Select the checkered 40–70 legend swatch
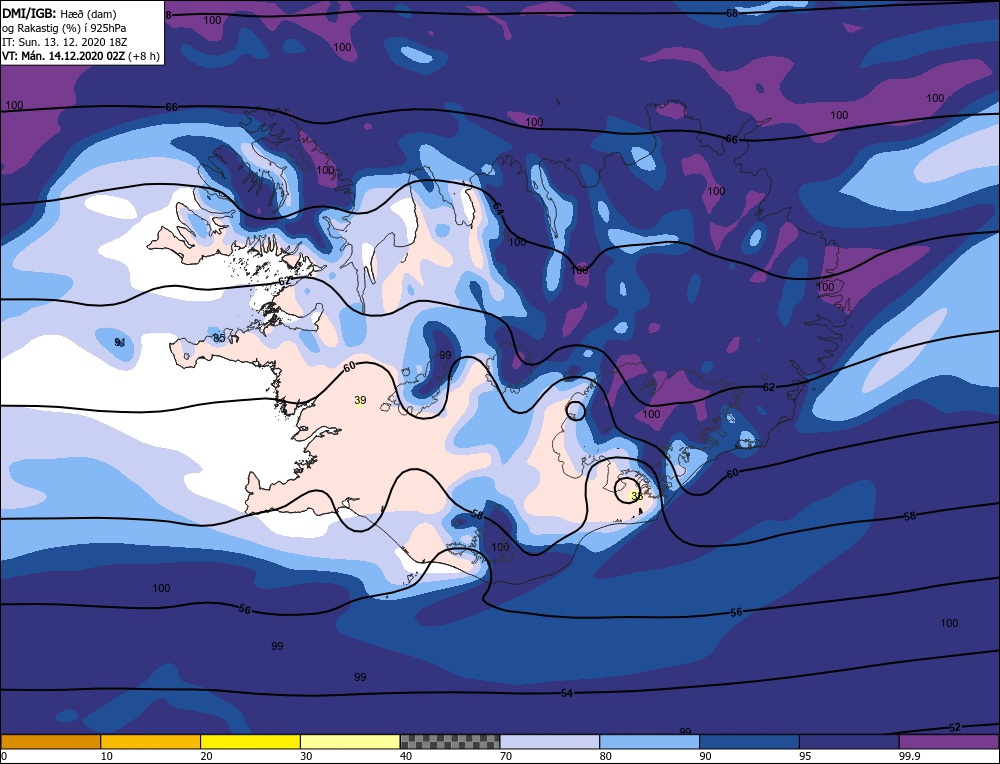This screenshot has height=764, width=1000. point(450,741)
